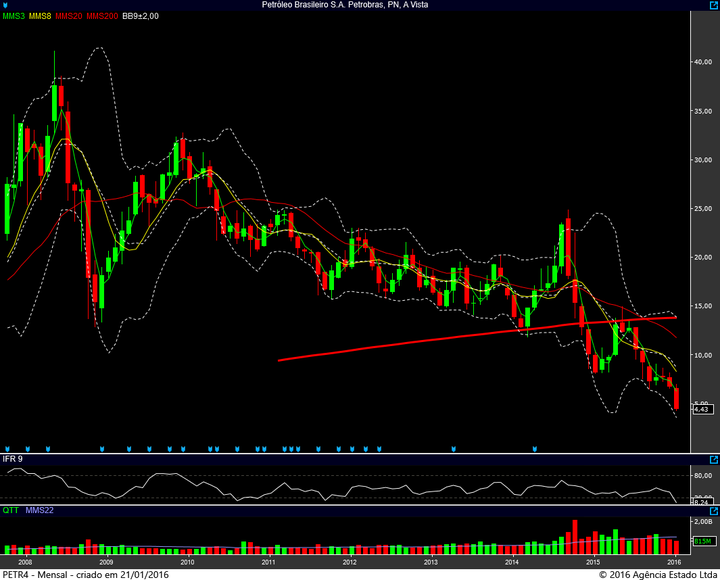Click the 2015 year label on time axis
This screenshot has height=580, width=720.
pyautogui.click(x=593, y=562)
